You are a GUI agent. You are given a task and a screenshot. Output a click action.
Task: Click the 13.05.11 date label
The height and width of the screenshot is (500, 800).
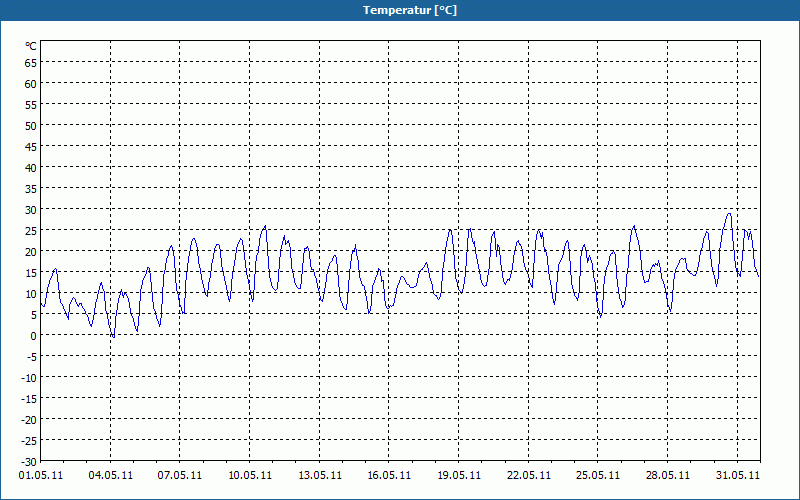[319, 475]
